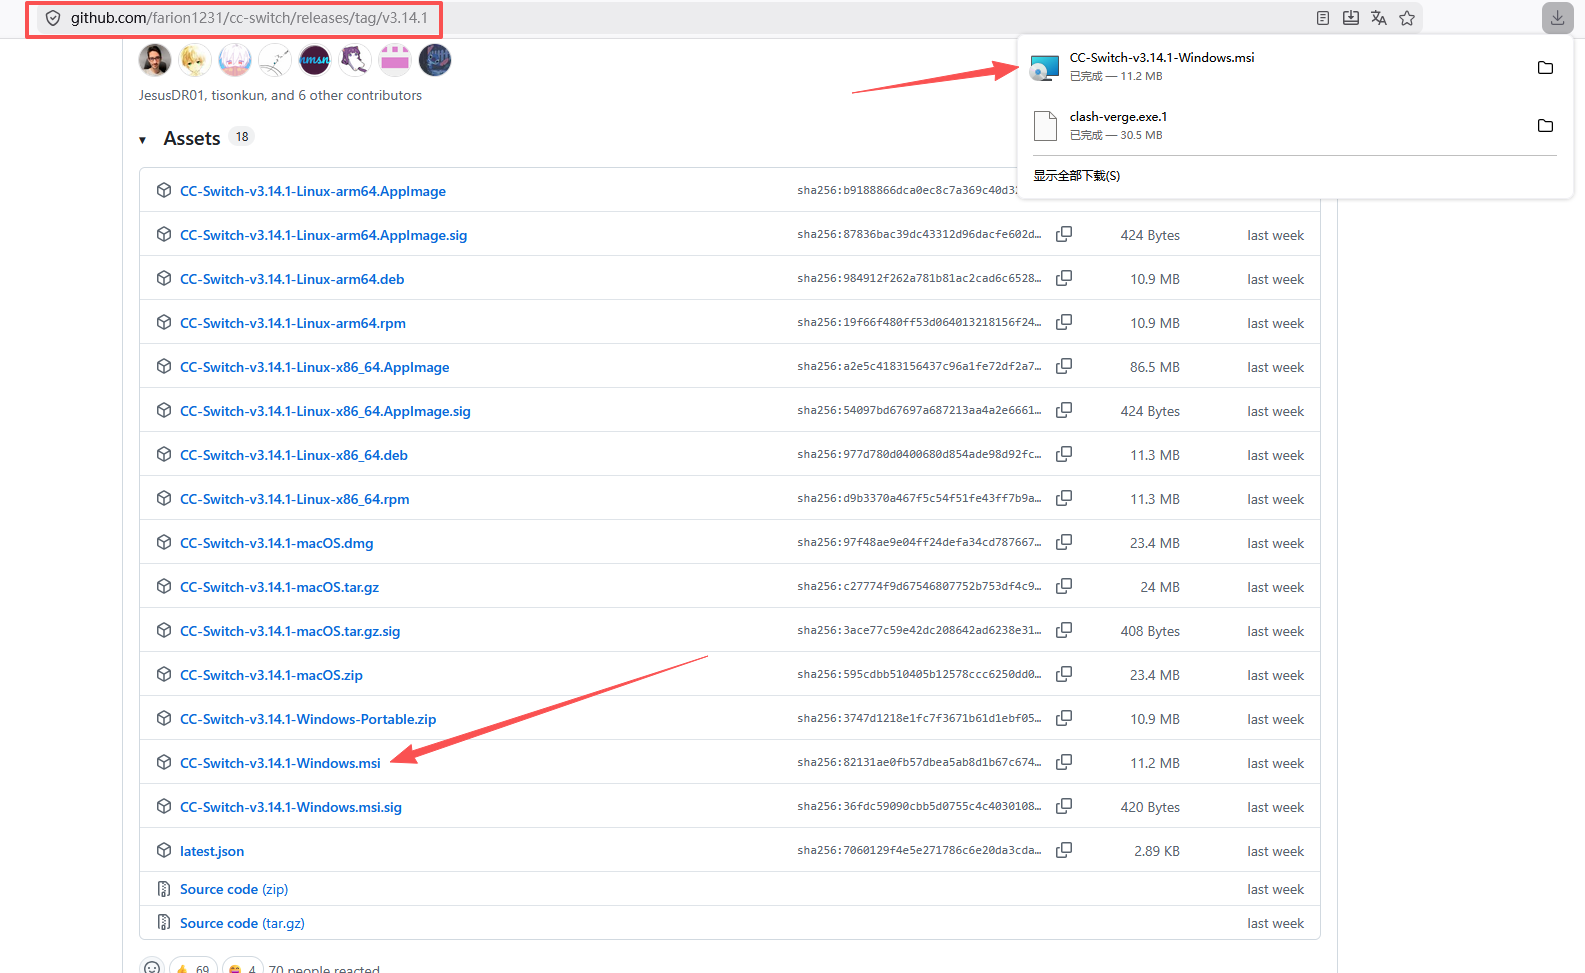Download CC-Switch-v3.14.1-Linux-x86_64.AppImage
Viewport: 1585px width, 973px height.
click(x=315, y=367)
